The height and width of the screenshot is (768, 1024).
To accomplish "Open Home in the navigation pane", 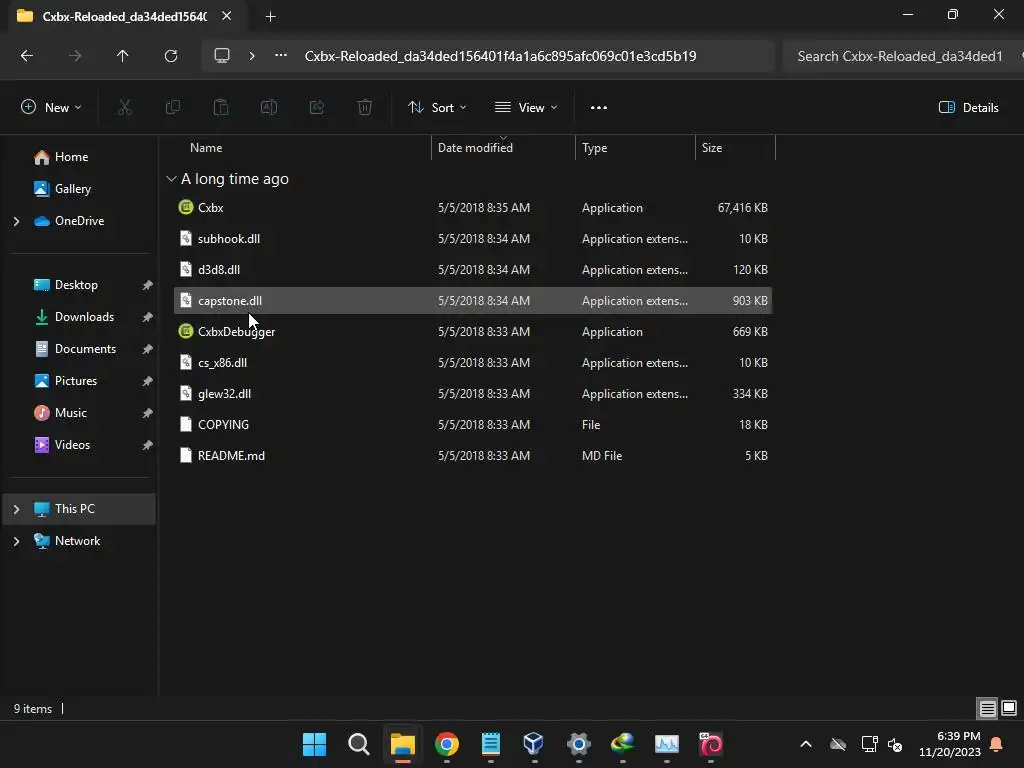I will 71,157.
